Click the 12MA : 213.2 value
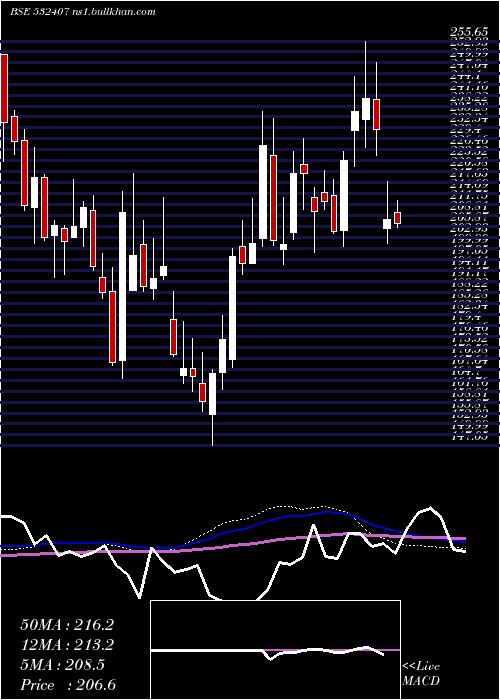Viewport: 500px width, 700px height. (67, 645)
